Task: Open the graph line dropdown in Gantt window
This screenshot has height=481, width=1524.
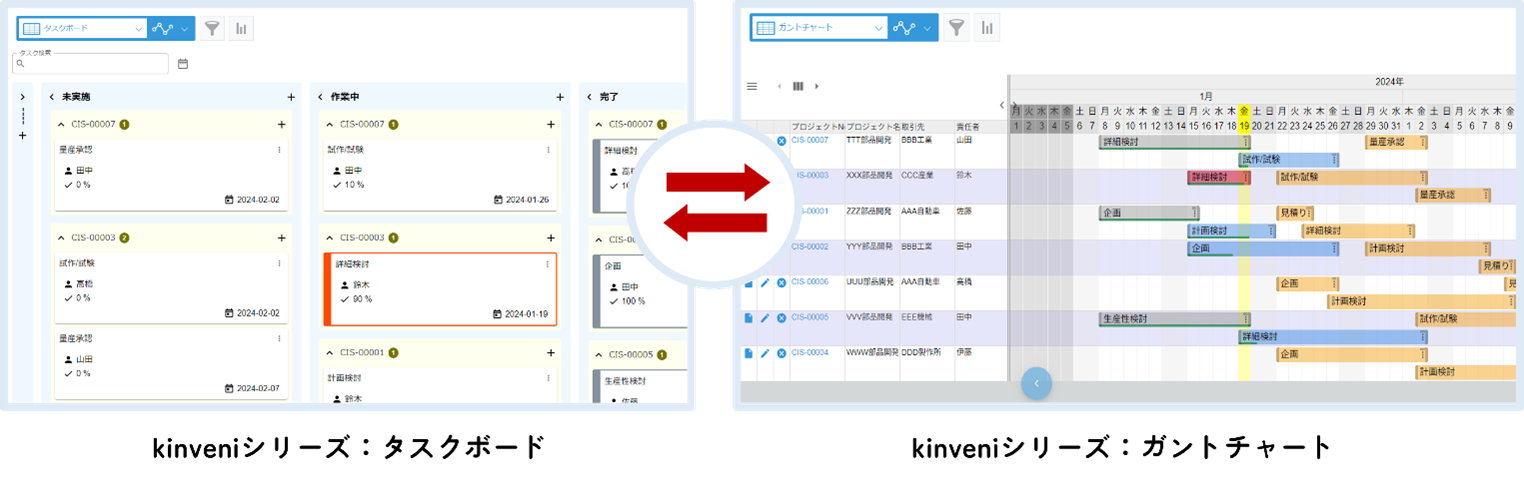Action: (912, 28)
